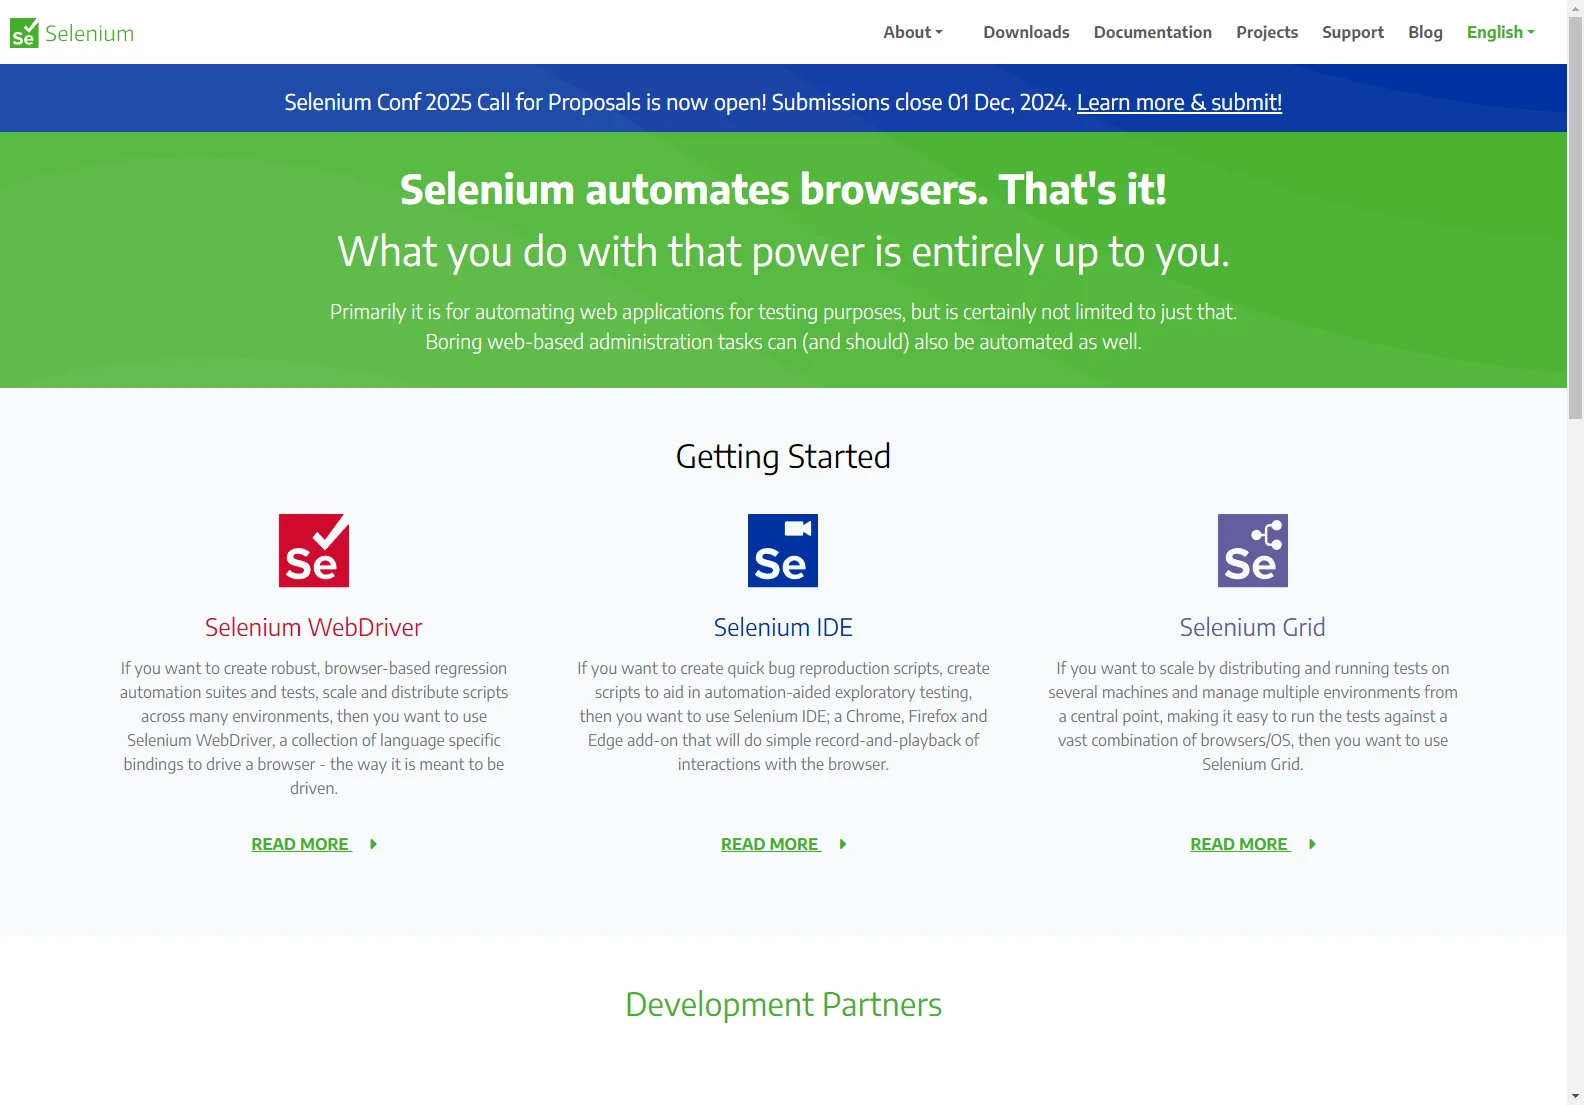Click Read More under Selenium IDE
The image size is (1584, 1105).
pyautogui.click(x=771, y=844)
